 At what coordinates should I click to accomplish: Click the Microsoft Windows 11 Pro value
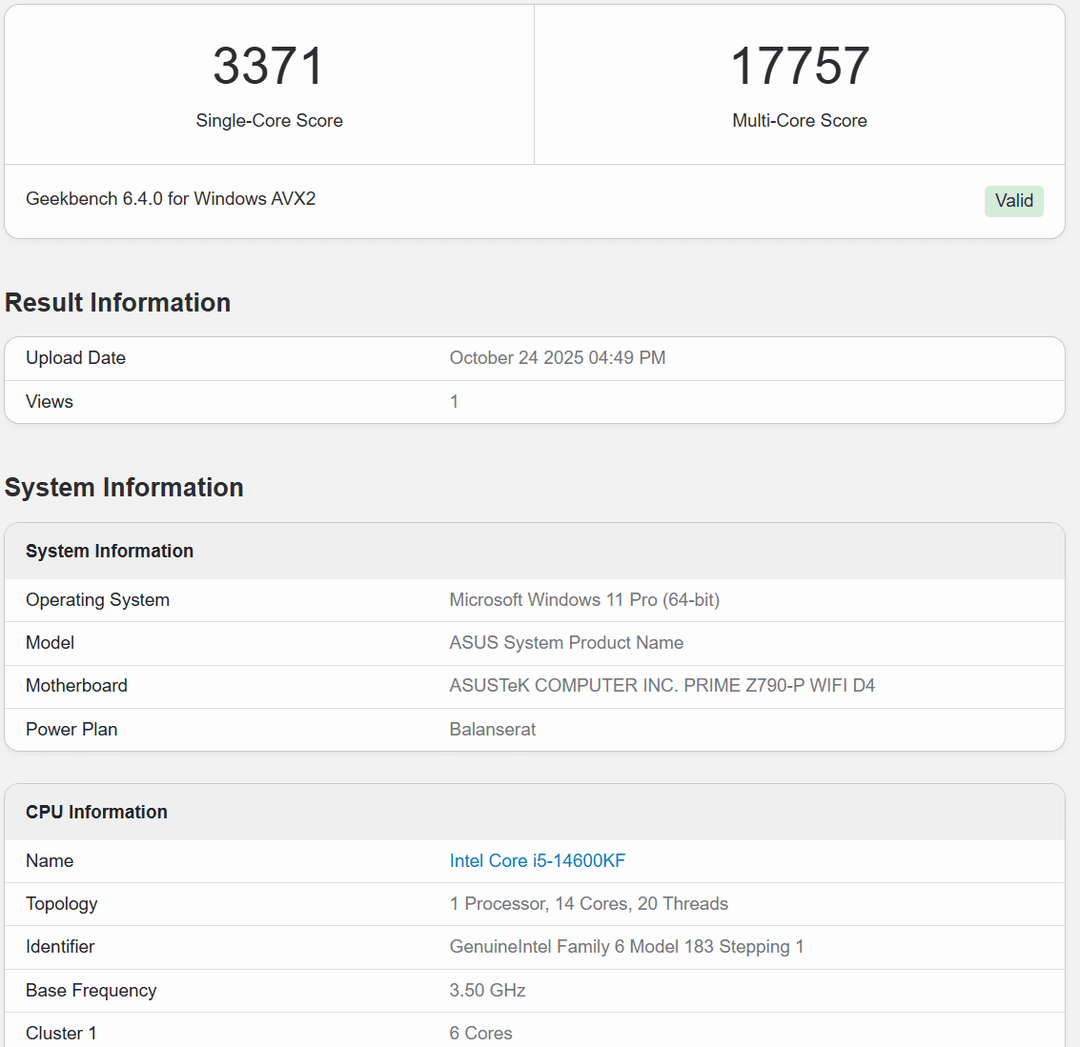click(x=584, y=600)
